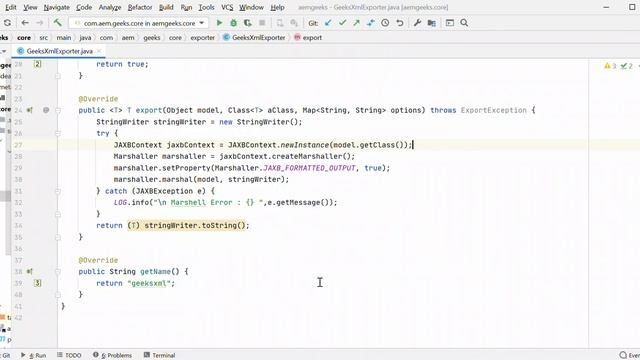Run with coverage shield icon

[248, 23]
